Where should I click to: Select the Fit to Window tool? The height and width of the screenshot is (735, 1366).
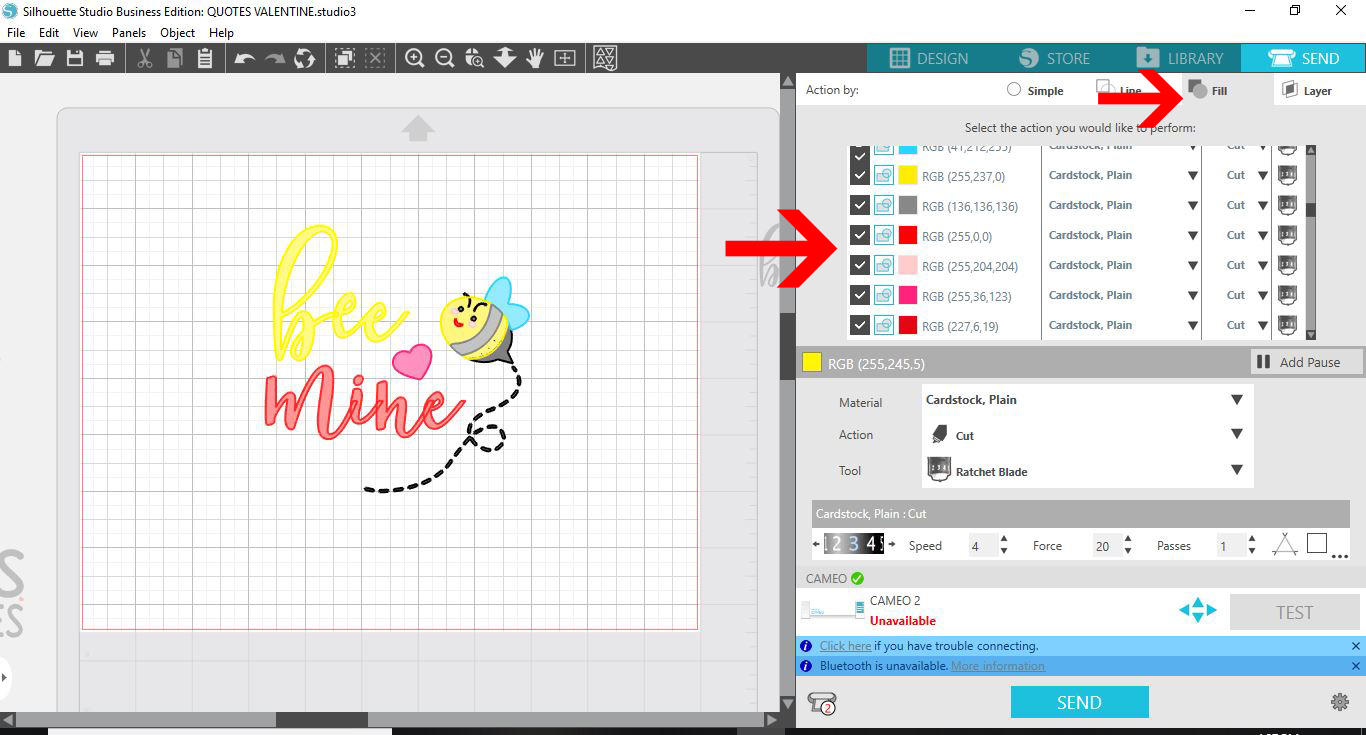[x=504, y=57]
